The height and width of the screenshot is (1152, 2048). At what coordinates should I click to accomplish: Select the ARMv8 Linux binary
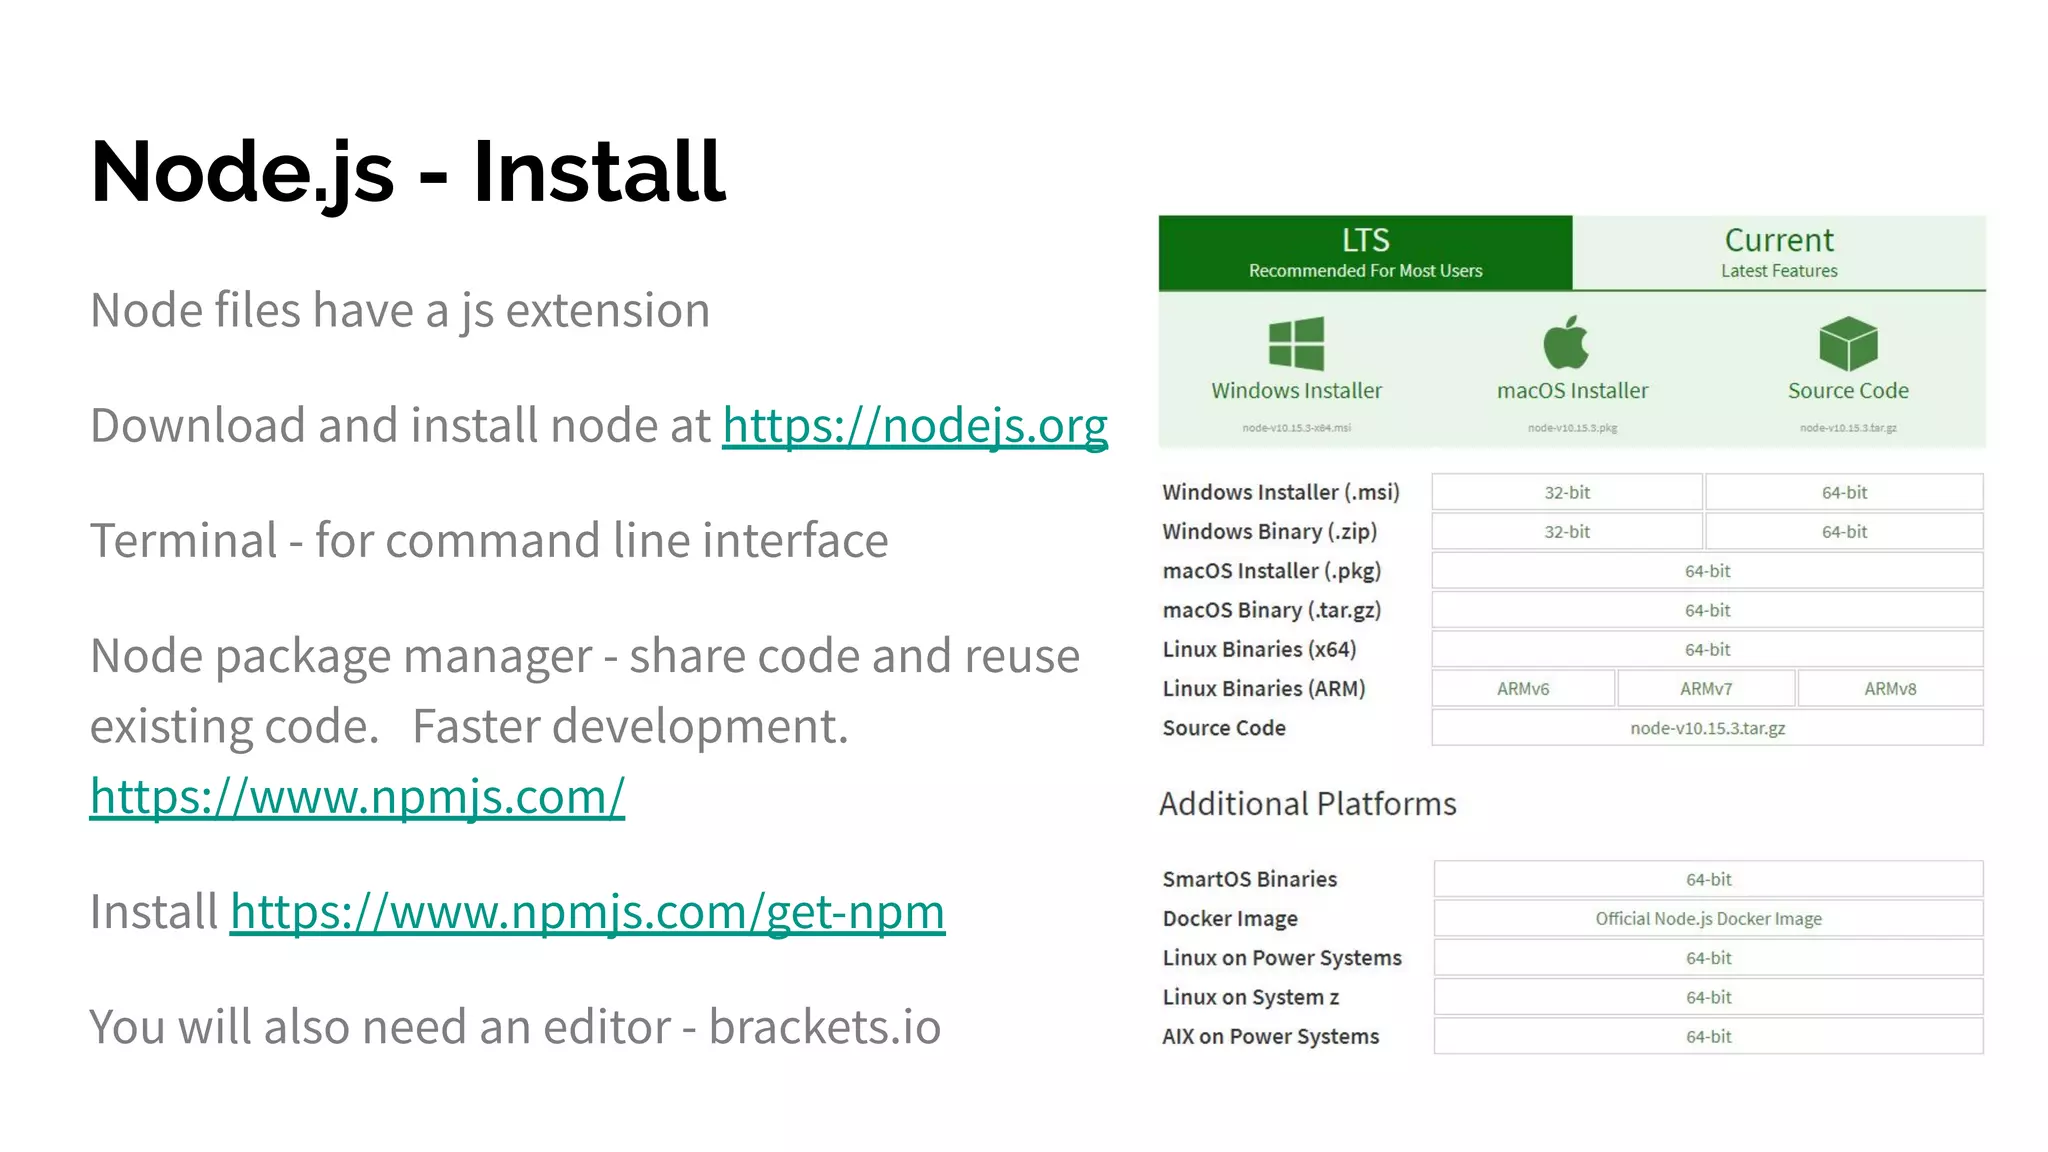(x=1890, y=689)
